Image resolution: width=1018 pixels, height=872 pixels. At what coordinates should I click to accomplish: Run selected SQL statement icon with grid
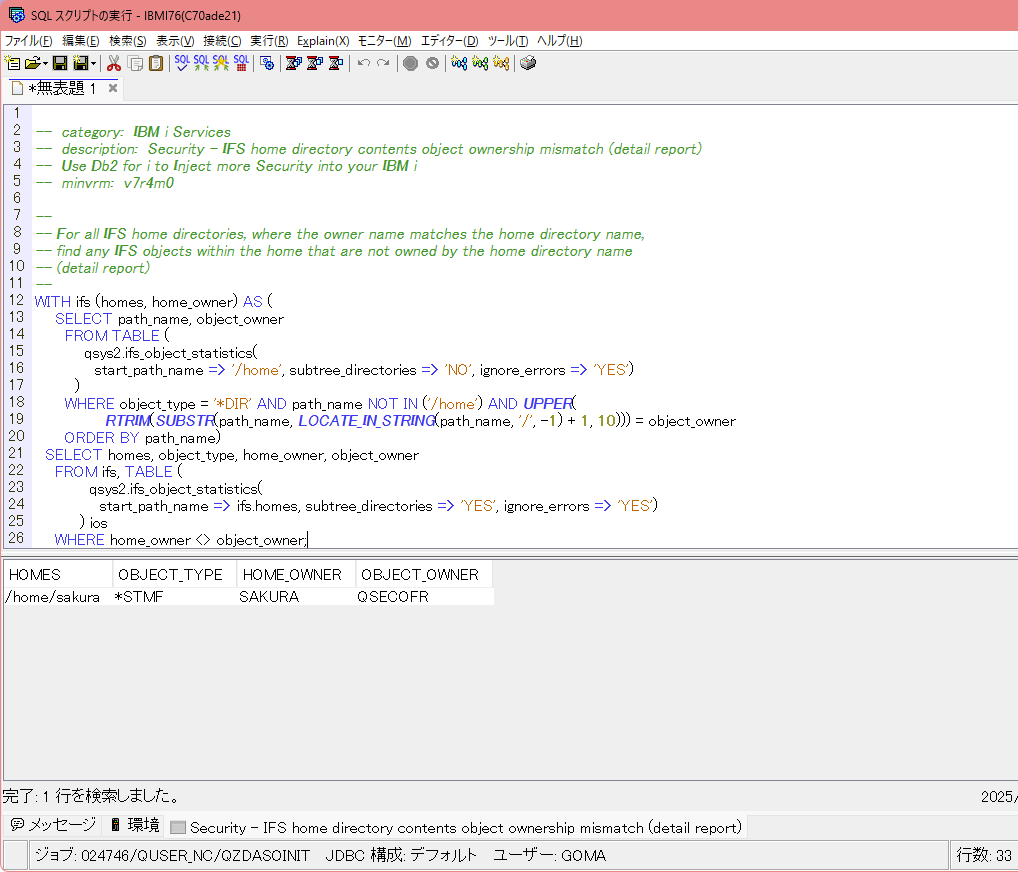click(241, 63)
